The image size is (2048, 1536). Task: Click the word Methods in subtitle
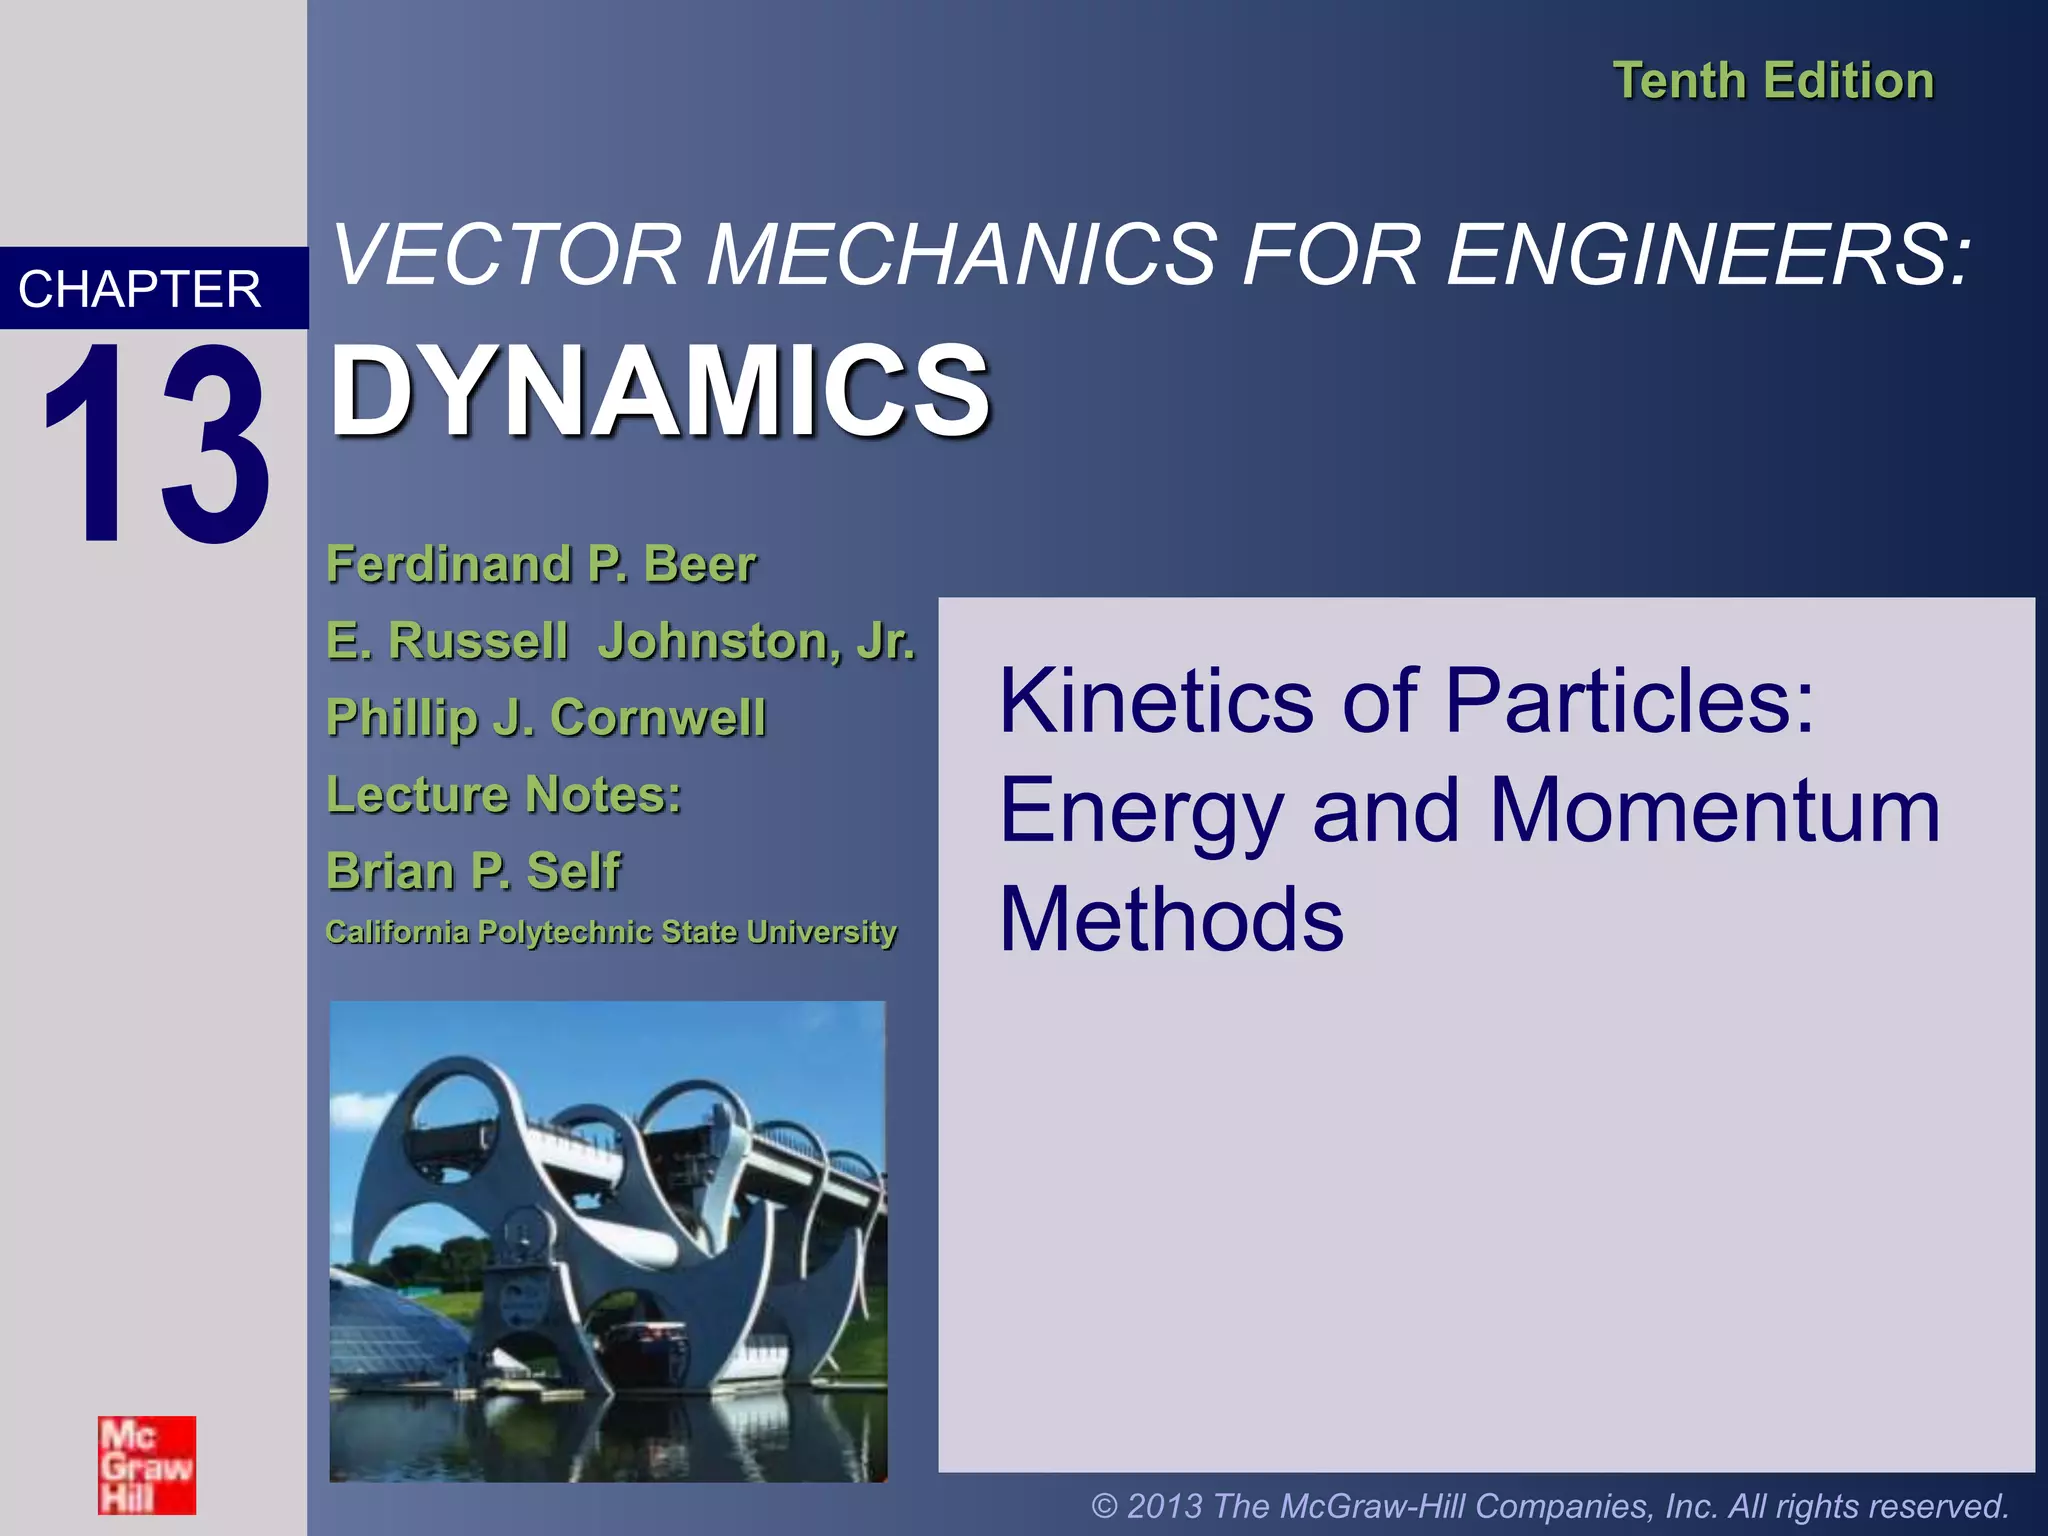click(x=1172, y=919)
